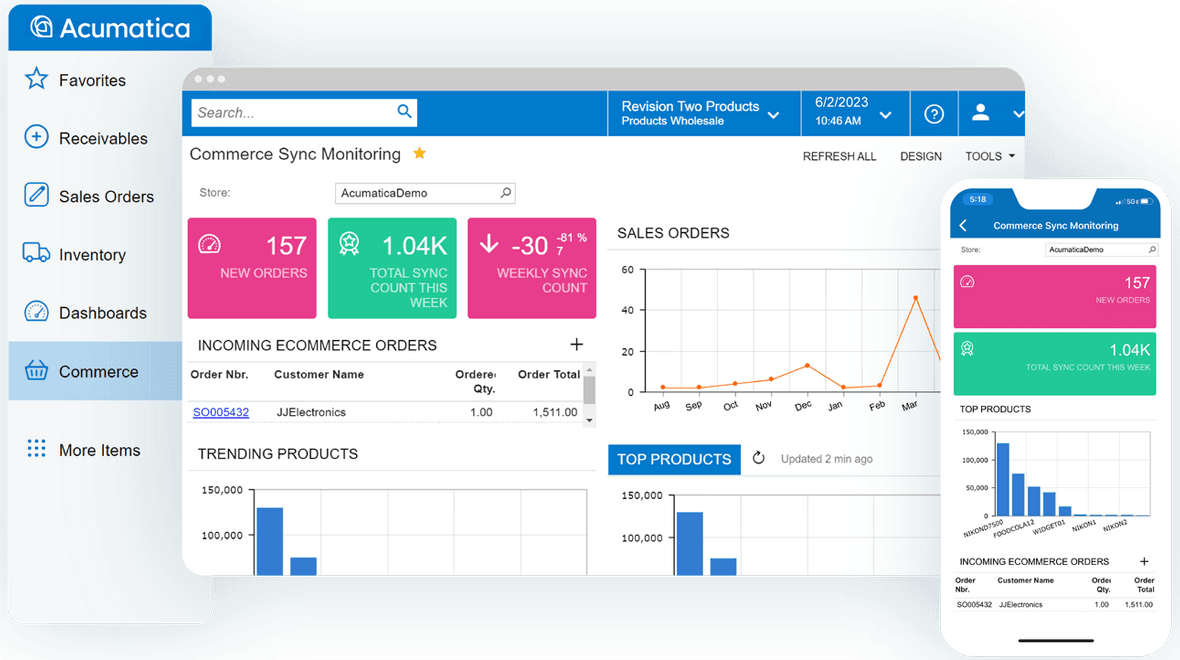This screenshot has width=1180, height=660.
Task: Click REFRESH ALL button
Action: (x=839, y=156)
